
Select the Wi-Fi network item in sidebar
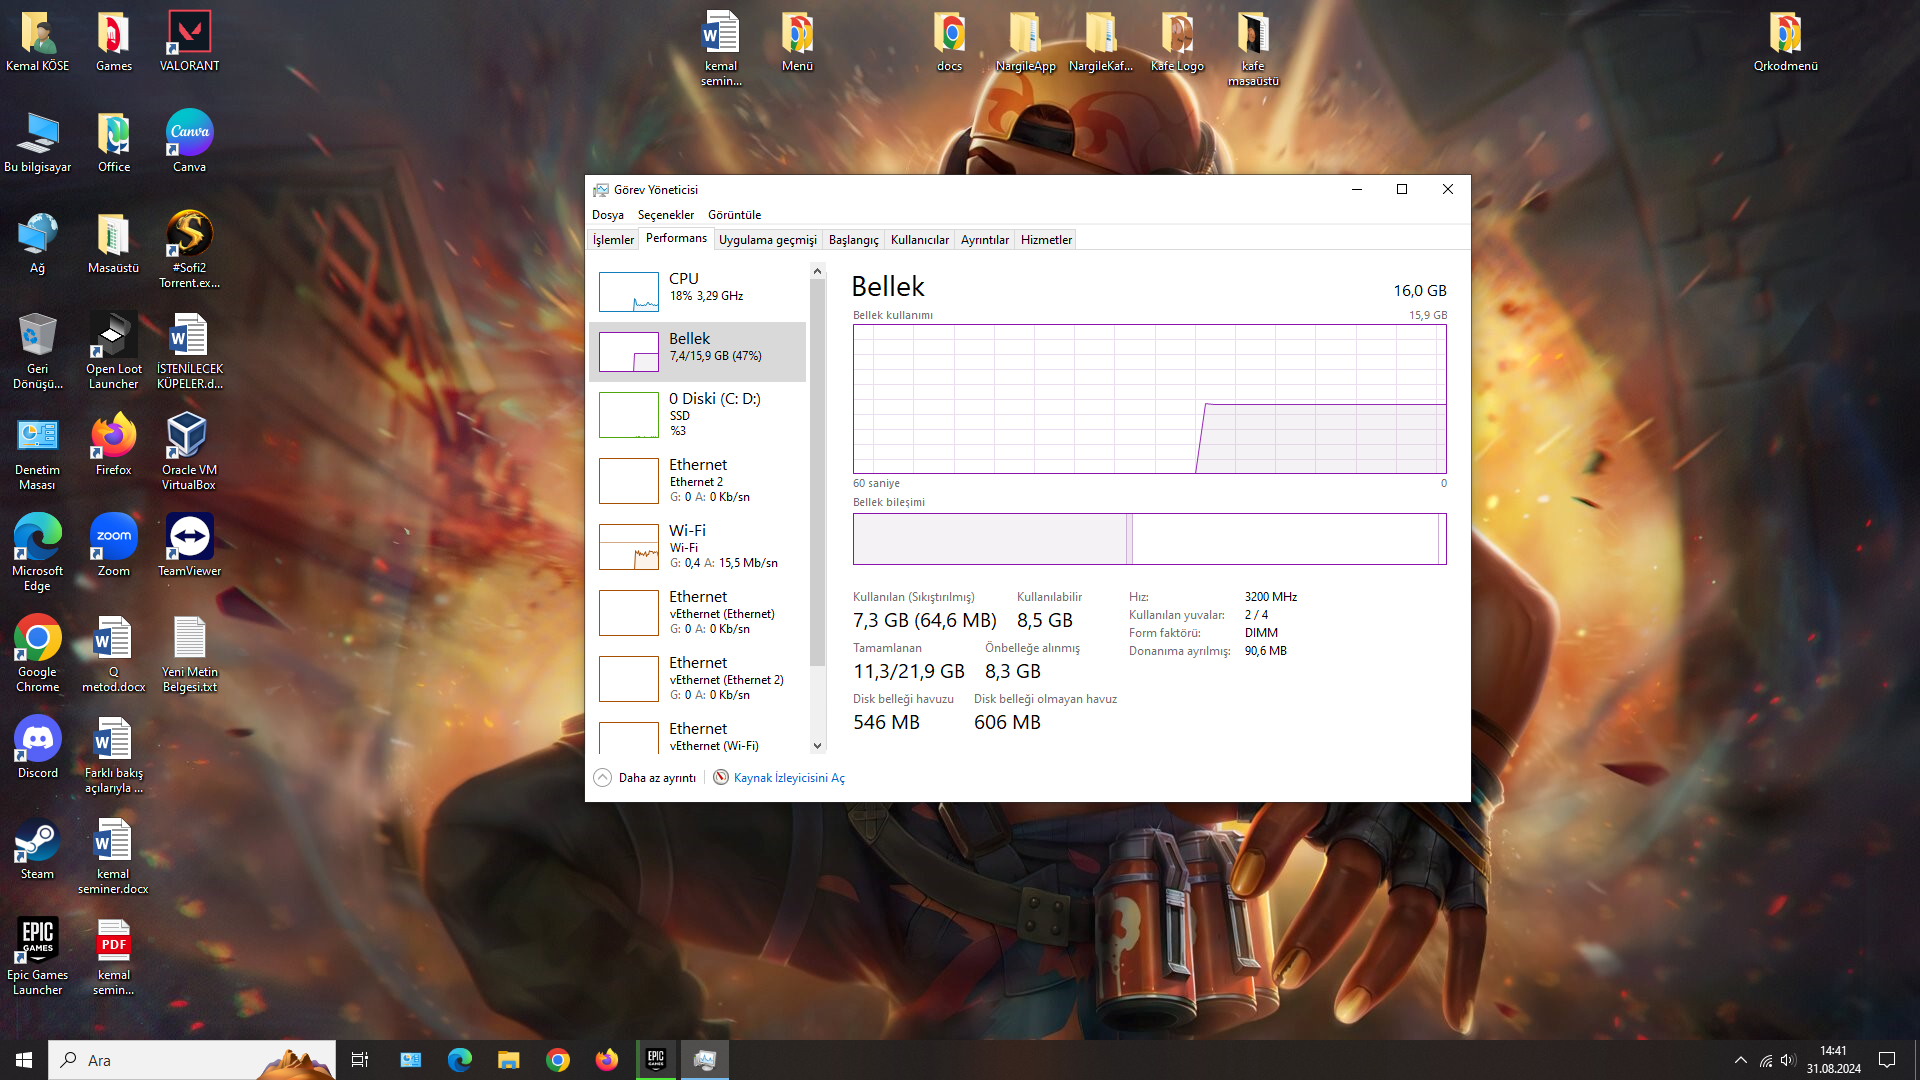click(697, 546)
